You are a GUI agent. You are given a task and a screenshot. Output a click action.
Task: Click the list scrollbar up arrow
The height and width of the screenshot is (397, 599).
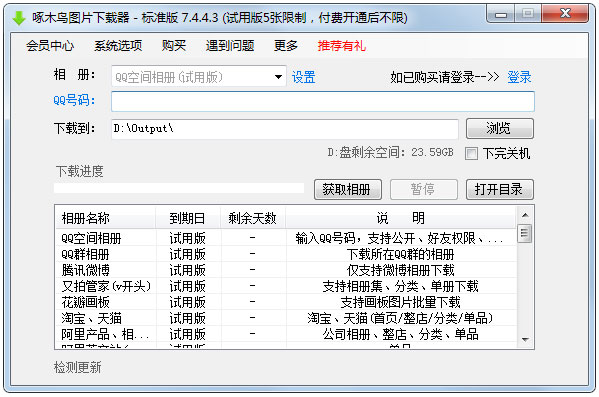coord(525,215)
